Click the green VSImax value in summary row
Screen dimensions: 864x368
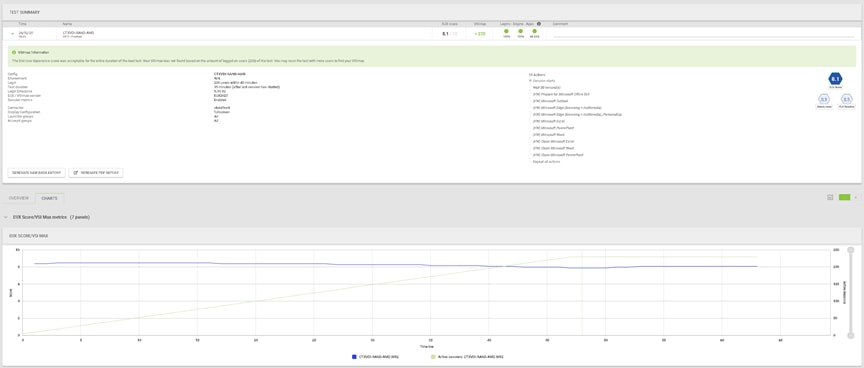tap(480, 34)
